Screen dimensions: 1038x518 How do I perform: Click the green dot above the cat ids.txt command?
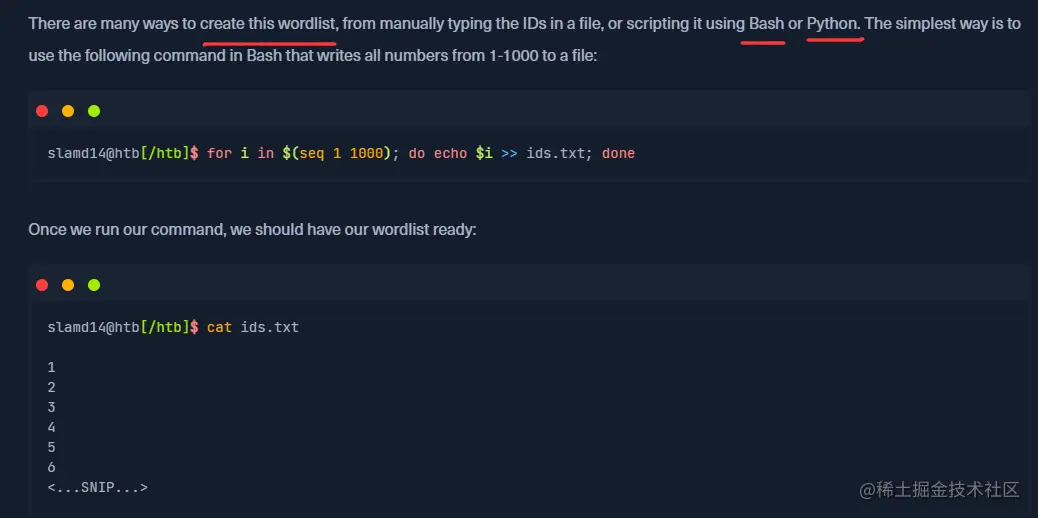coord(94,285)
